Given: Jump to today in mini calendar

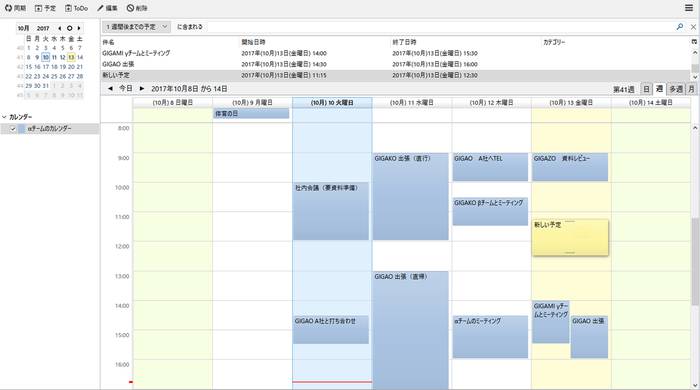Looking at the screenshot, I should click(69, 28).
